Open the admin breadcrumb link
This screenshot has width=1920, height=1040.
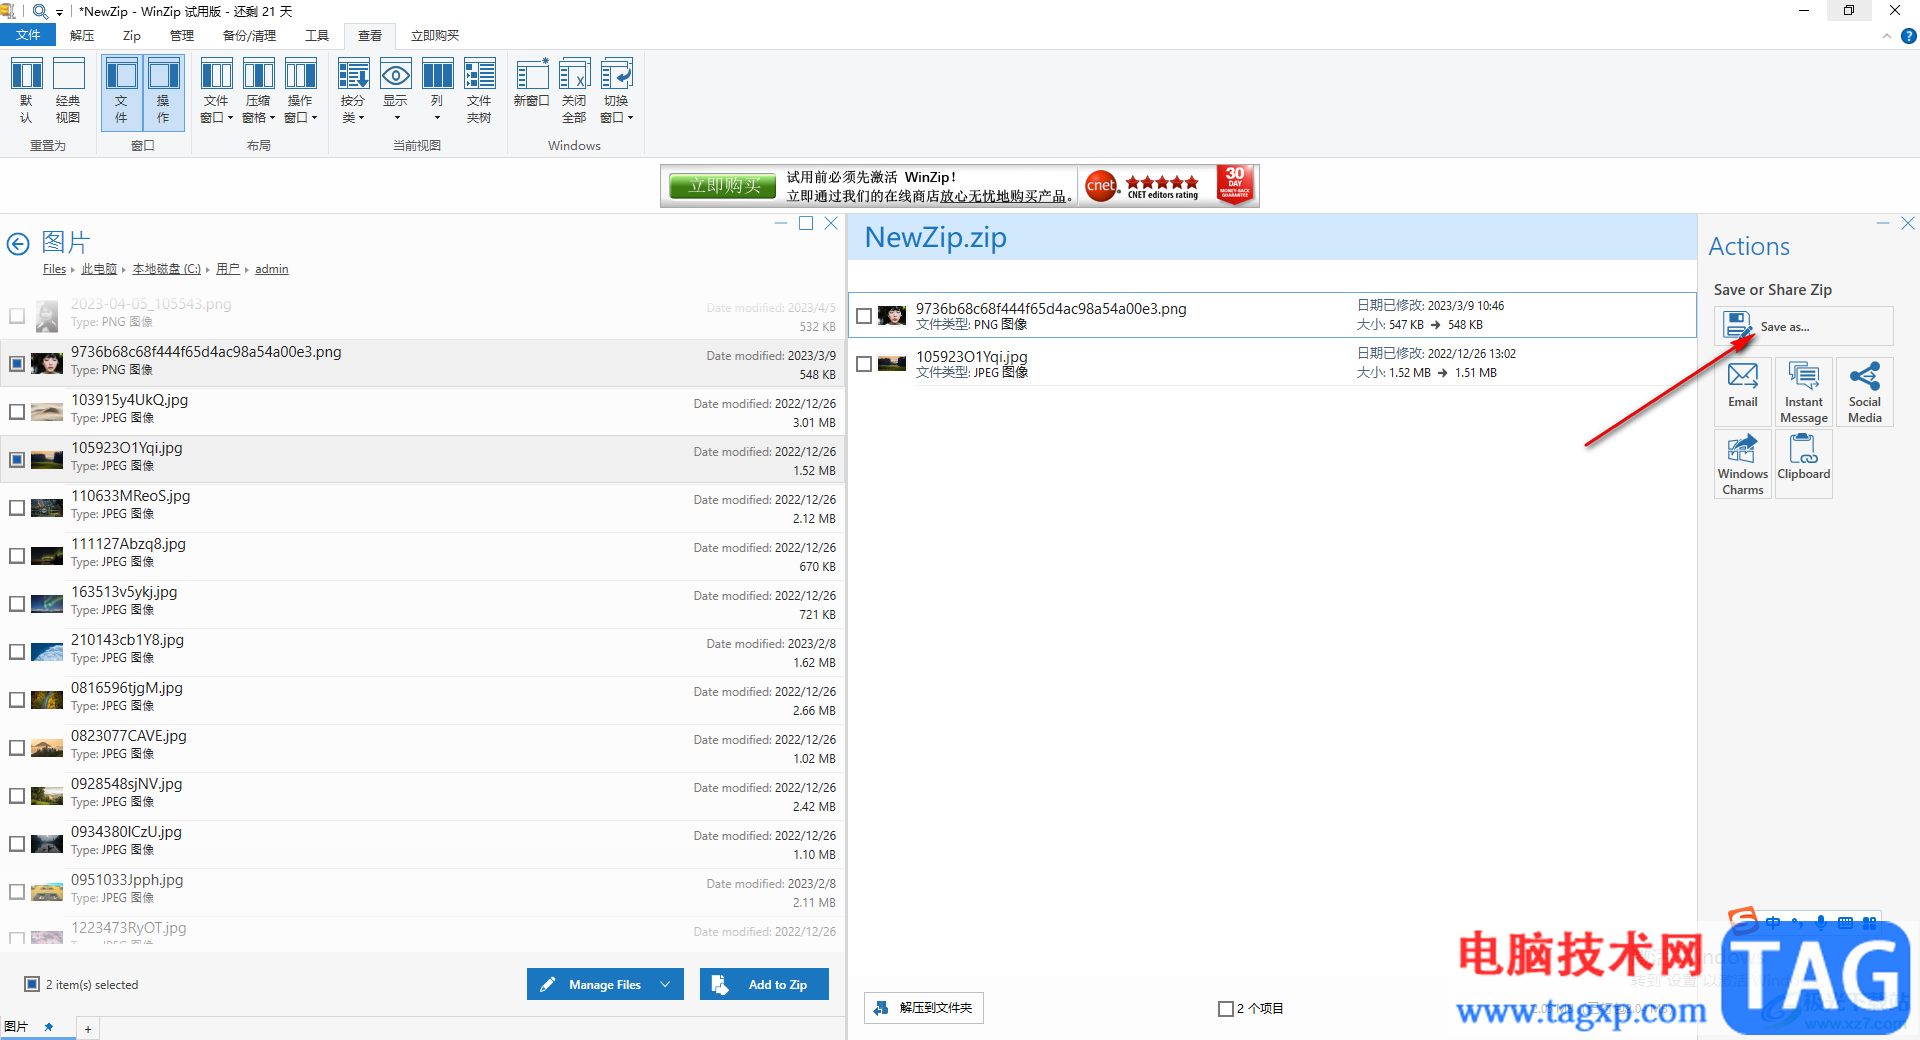[272, 269]
